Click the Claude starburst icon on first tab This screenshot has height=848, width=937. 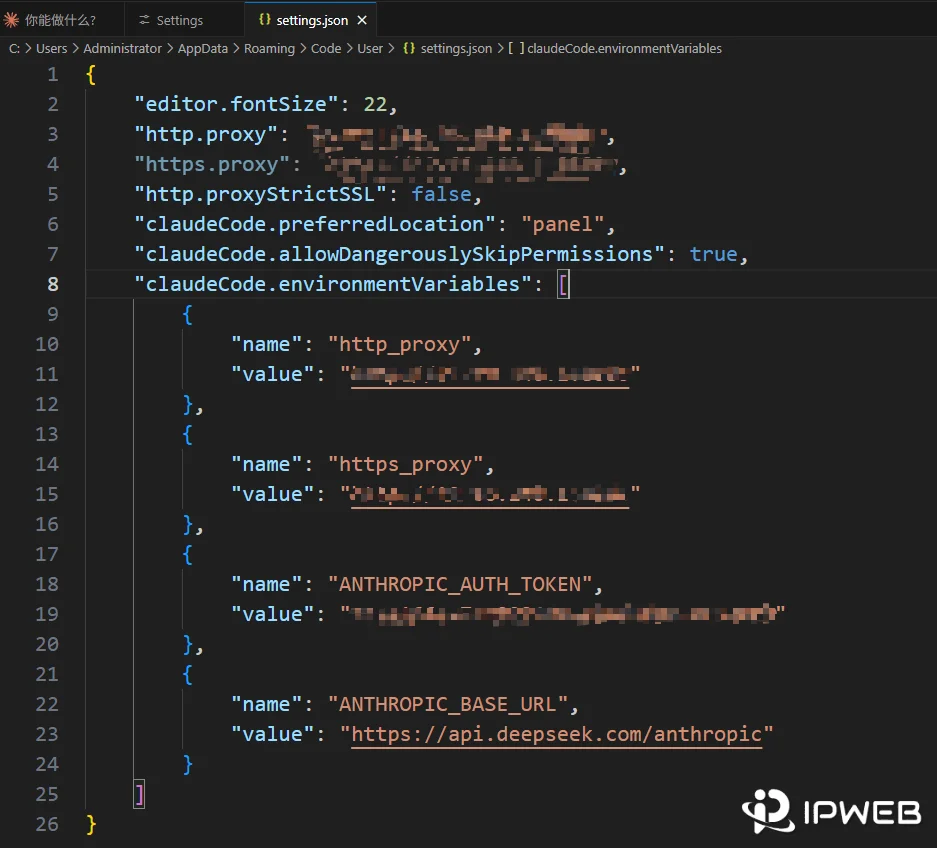coord(11,20)
